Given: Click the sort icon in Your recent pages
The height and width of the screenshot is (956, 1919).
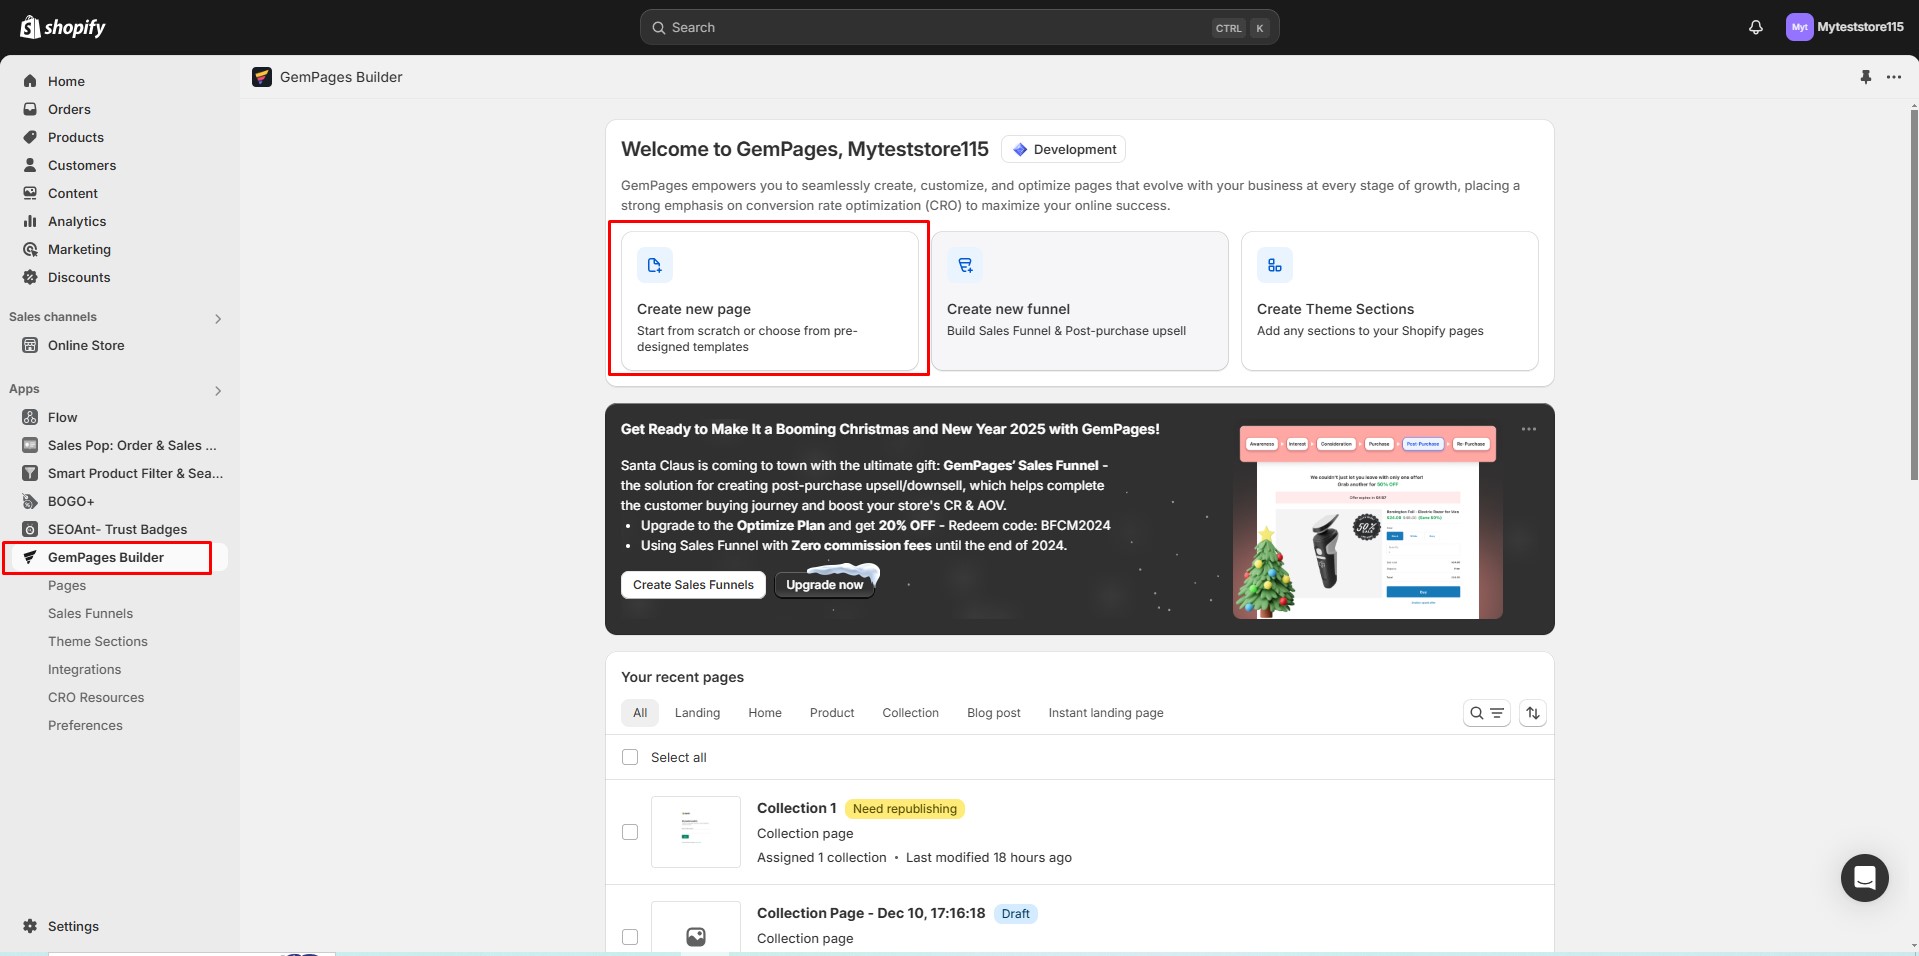Looking at the screenshot, I should pyautogui.click(x=1533, y=713).
